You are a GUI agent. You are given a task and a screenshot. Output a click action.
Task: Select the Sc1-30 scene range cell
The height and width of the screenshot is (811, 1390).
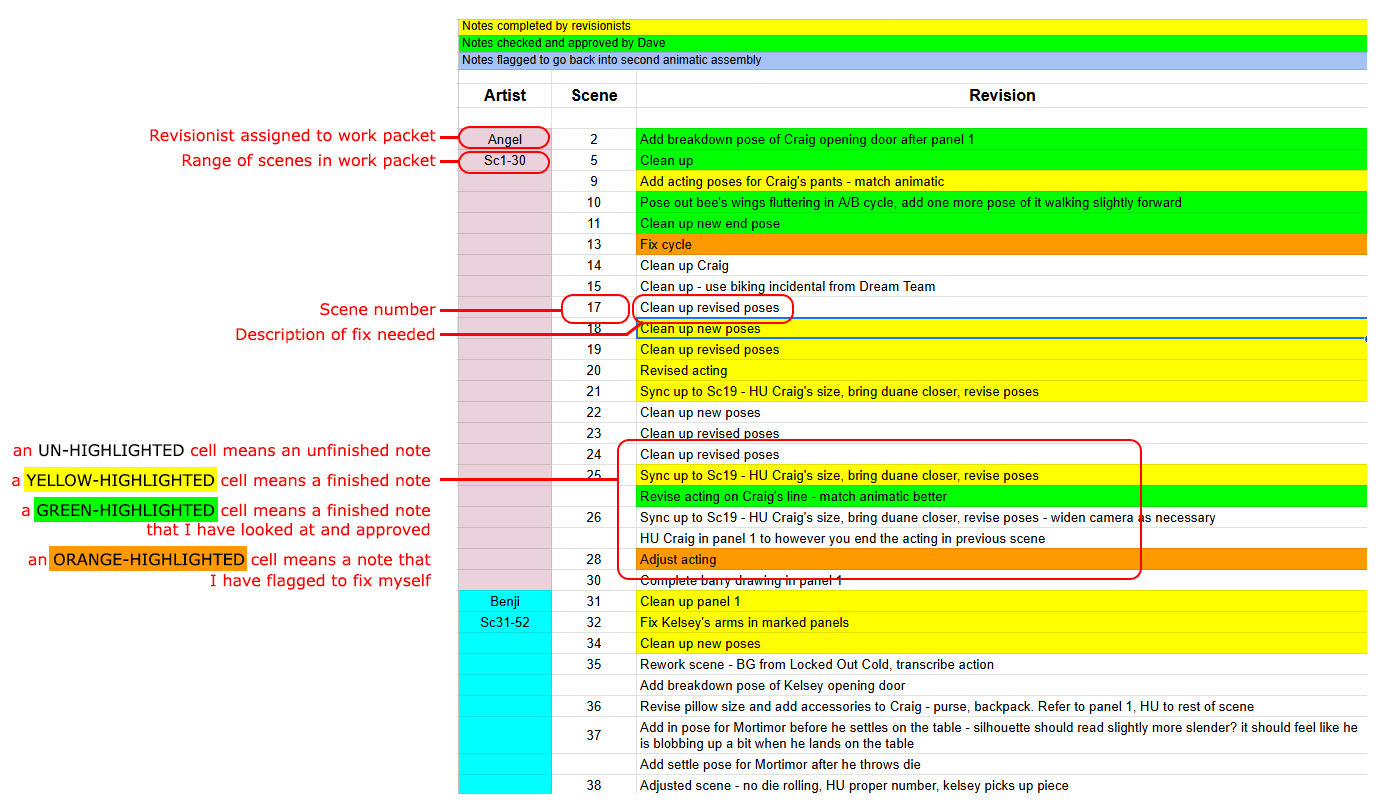505,160
